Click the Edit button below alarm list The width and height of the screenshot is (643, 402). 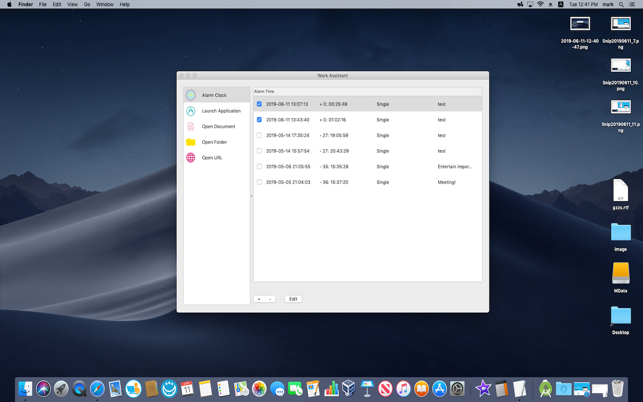293,299
